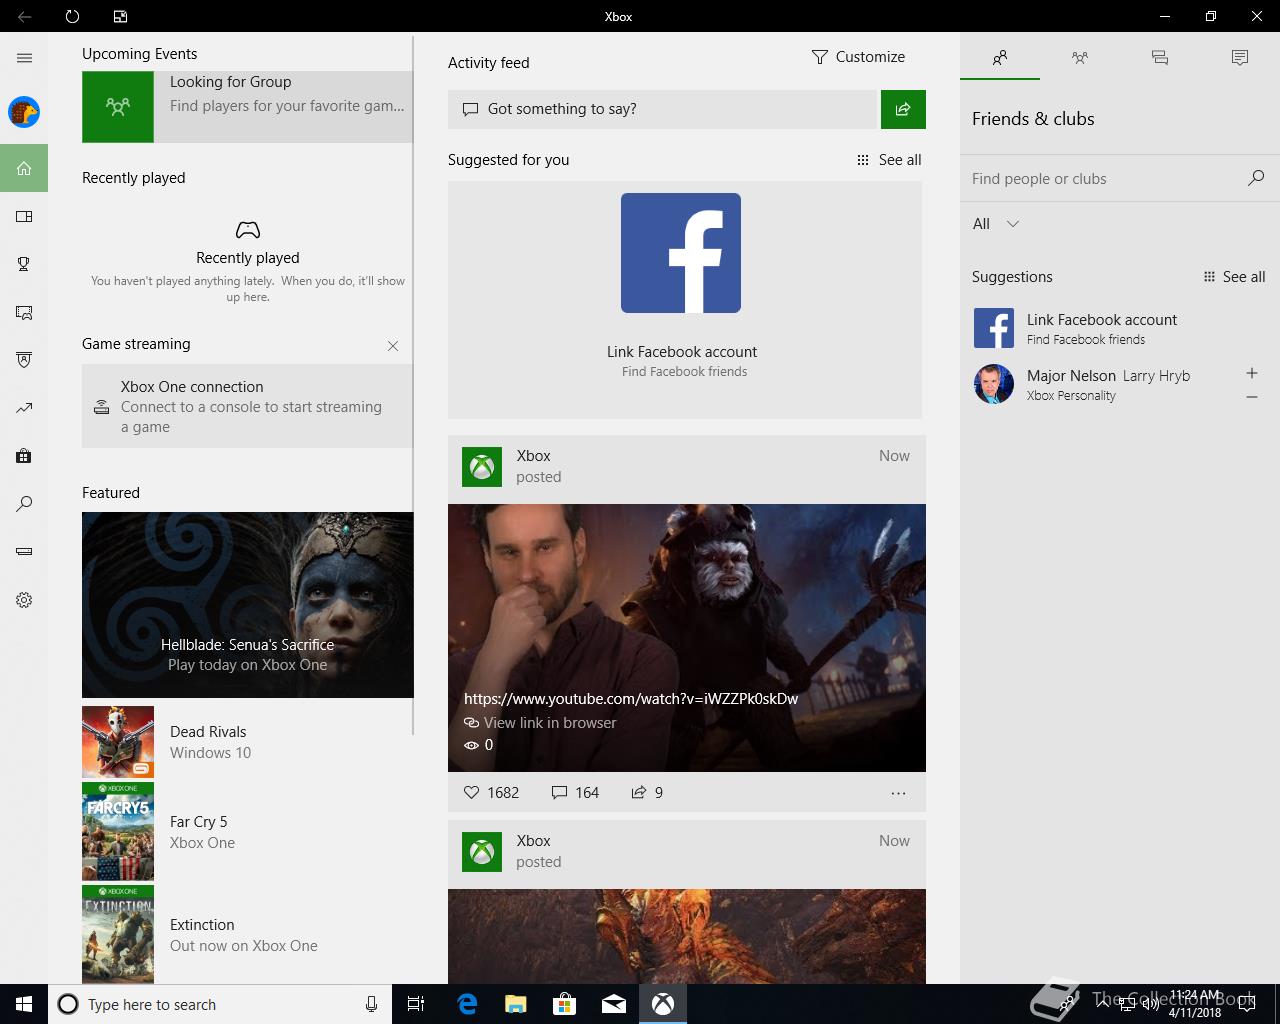Image resolution: width=1280 pixels, height=1024 pixels.
Task: Click the refresh button in title bar
Action: point(72,16)
